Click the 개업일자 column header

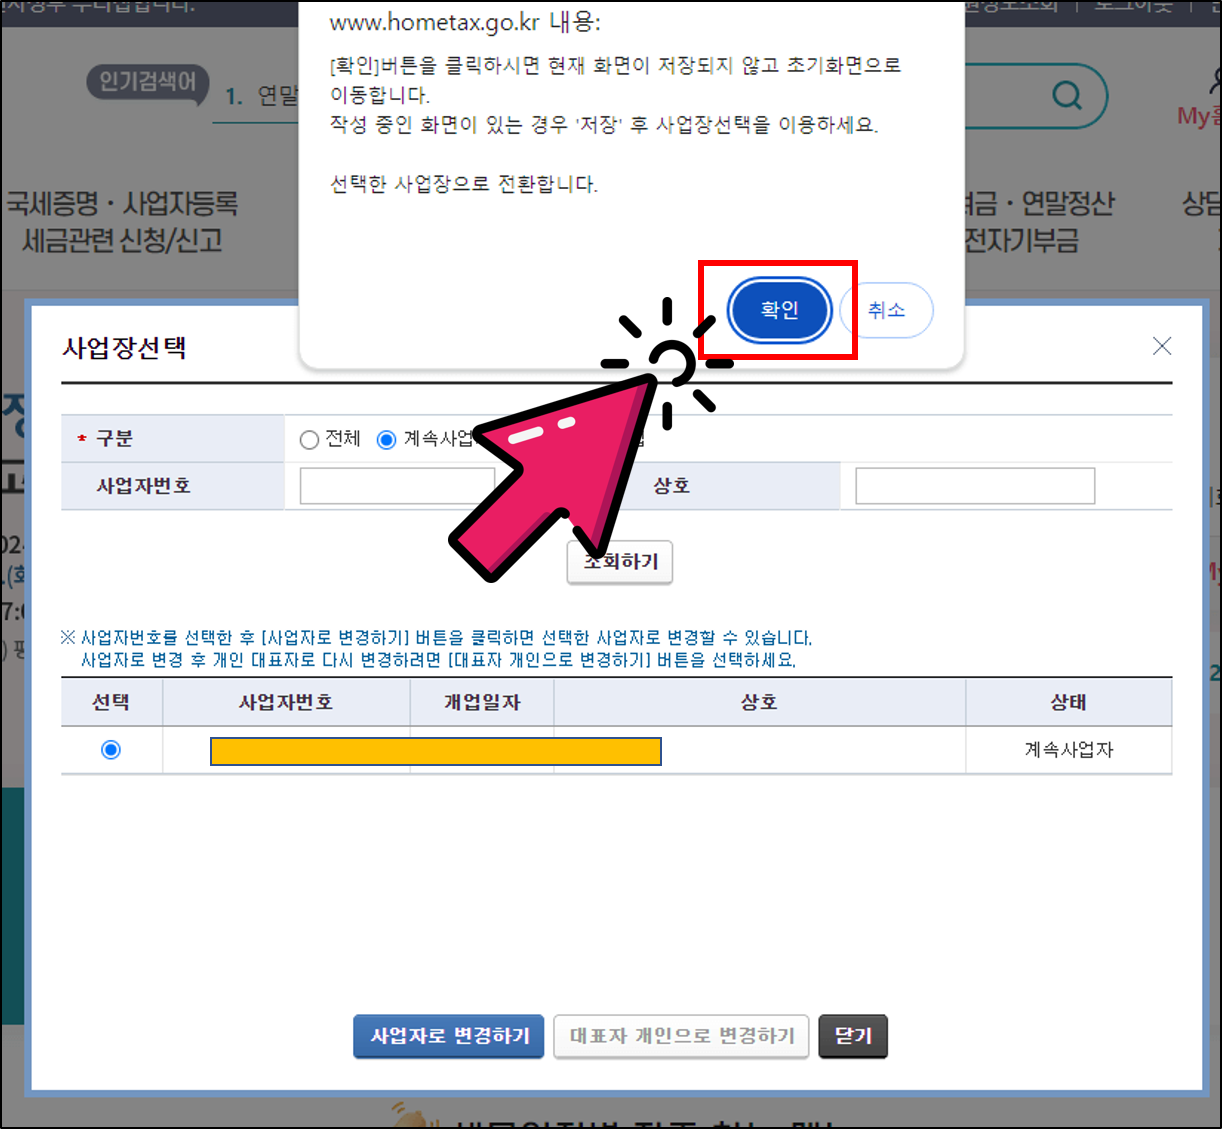tap(482, 702)
